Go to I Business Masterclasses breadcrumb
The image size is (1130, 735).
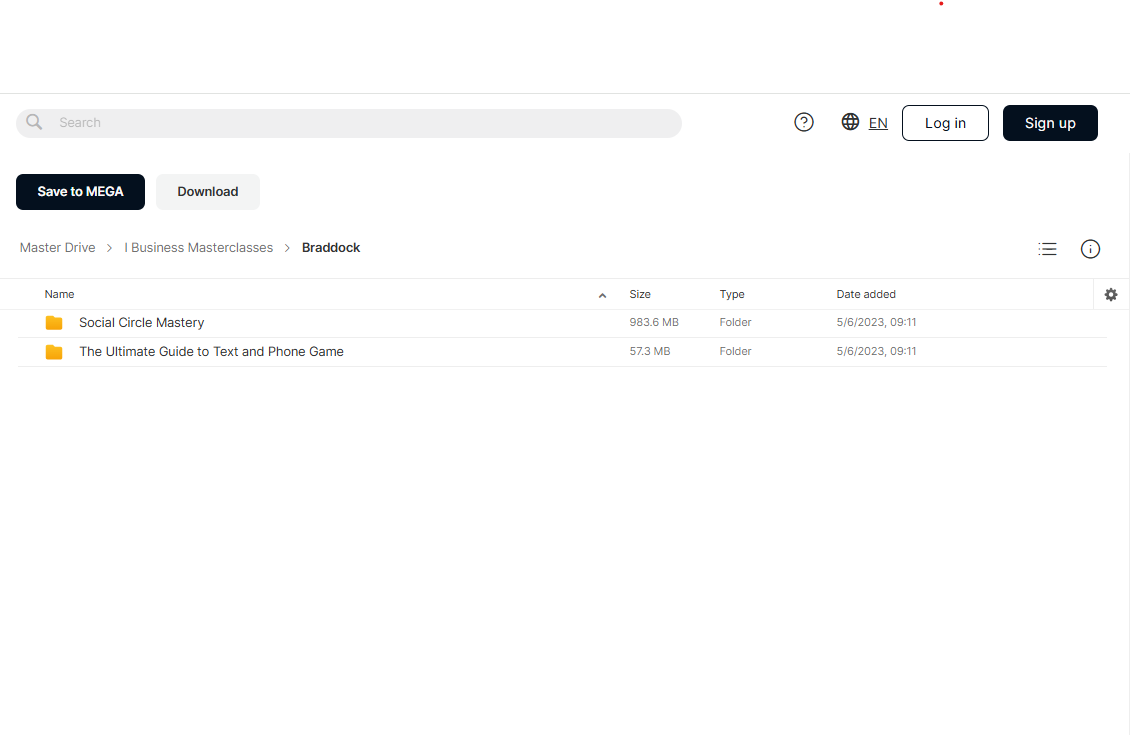199,248
